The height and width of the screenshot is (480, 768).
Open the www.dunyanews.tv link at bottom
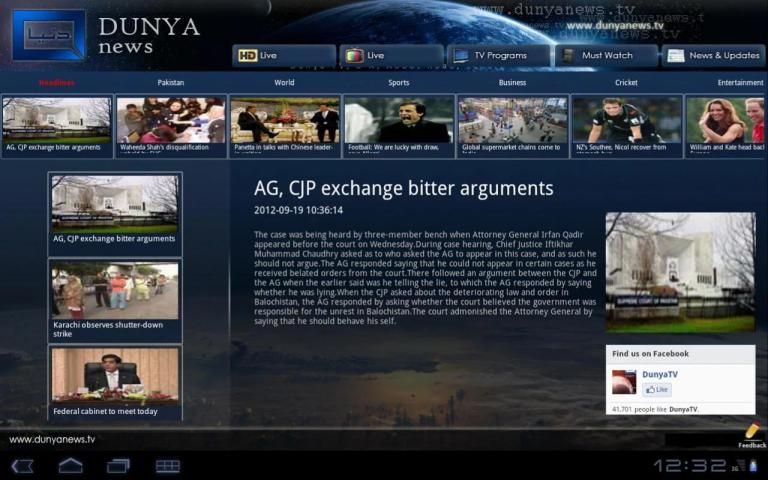(x=52, y=439)
